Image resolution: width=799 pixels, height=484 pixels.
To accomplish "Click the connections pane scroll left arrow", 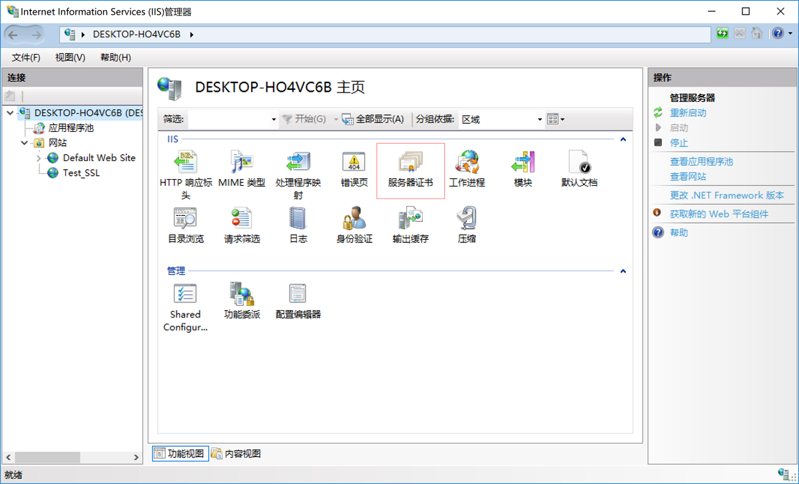I will click(8, 457).
